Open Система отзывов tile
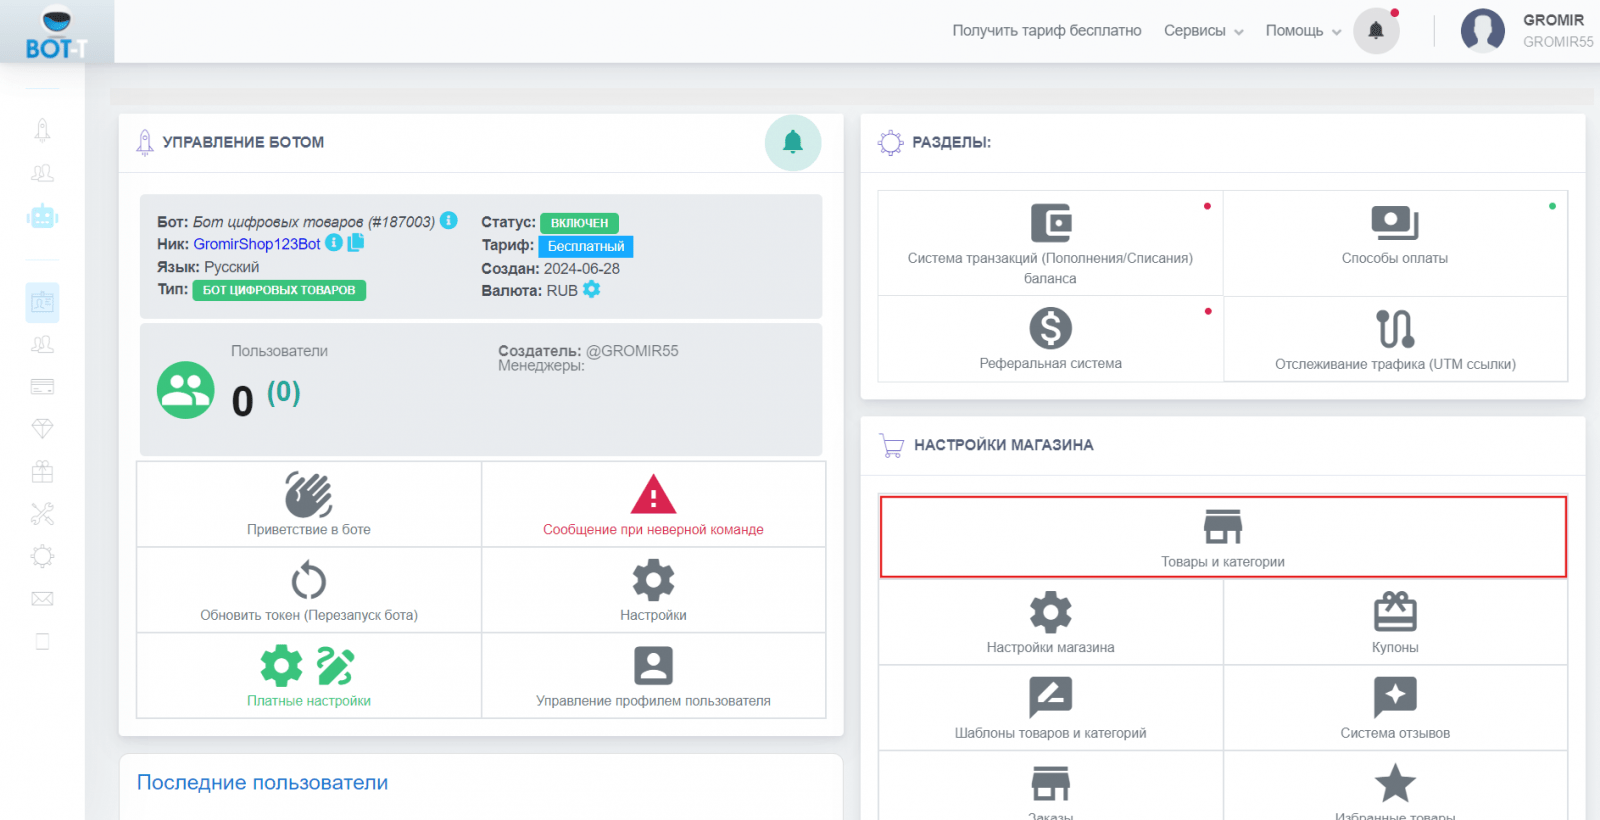Viewport: 1600px width, 820px height. [1395, 708]
